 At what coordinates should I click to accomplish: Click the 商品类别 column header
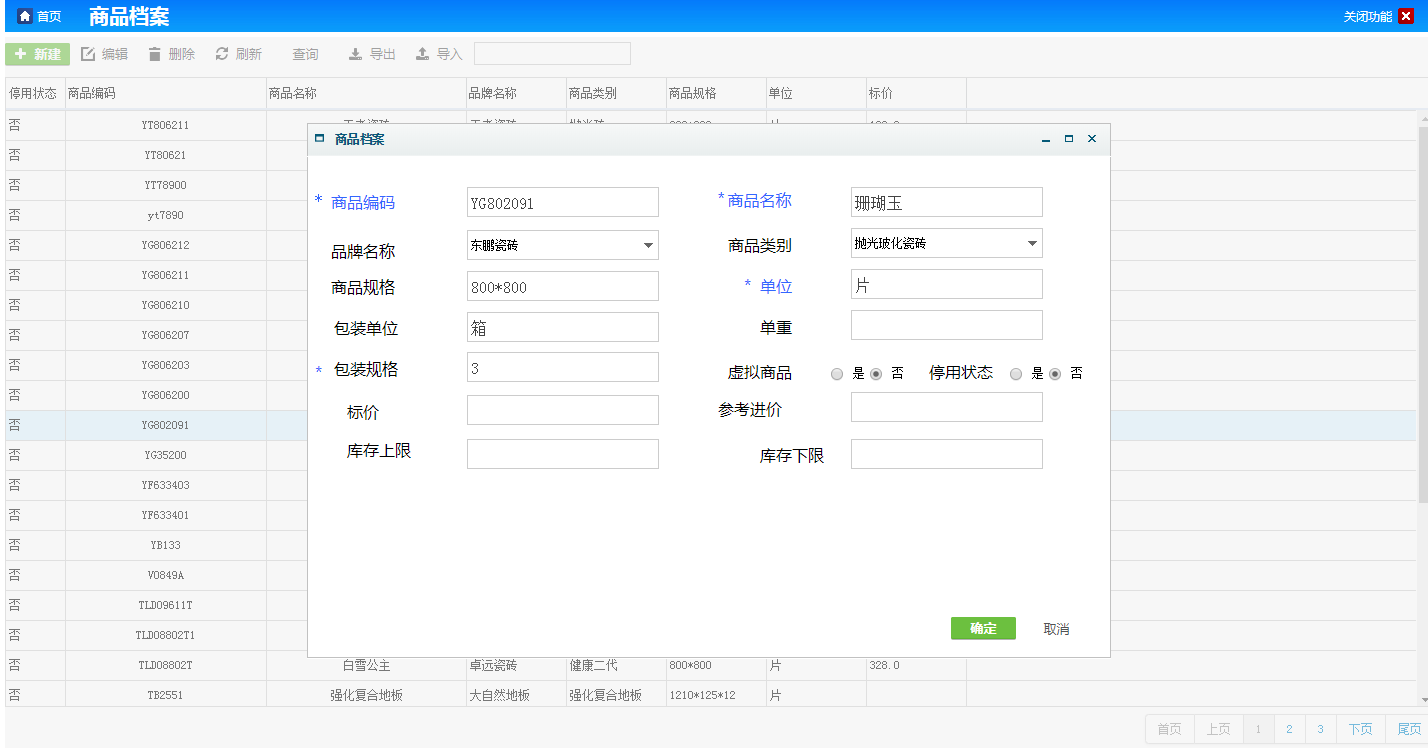pyautogui.click(x=616, y=93)
